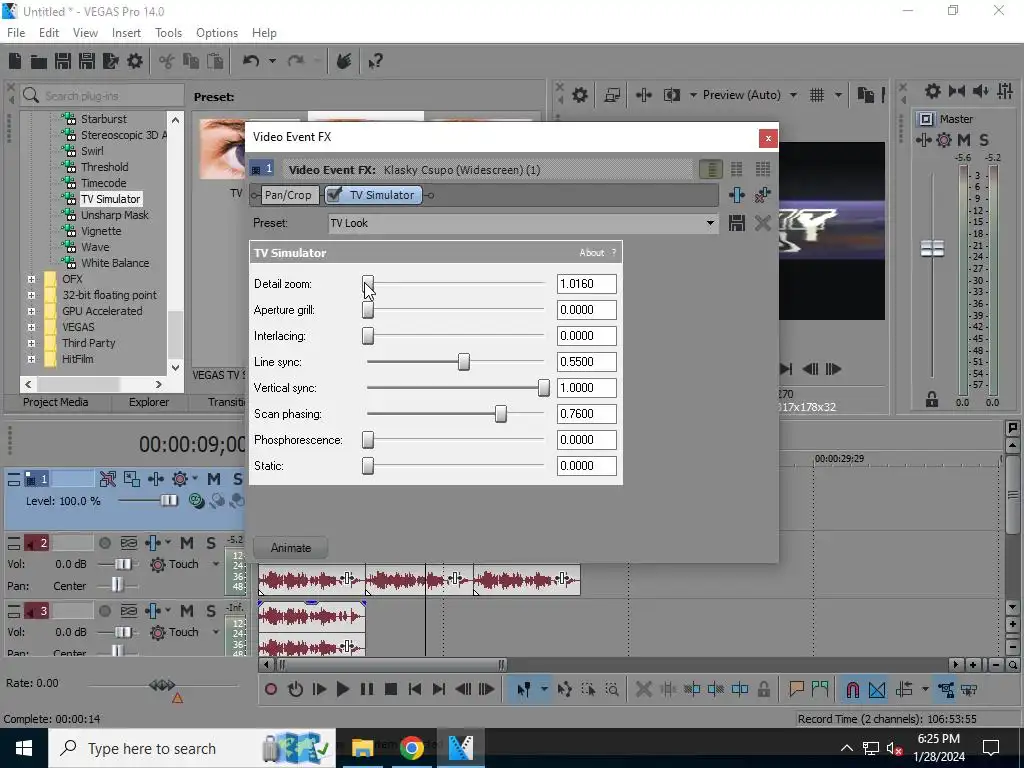Open the TV Look preset dropdown
This screenshot has height=768, width=1024.
coord(710,223)
